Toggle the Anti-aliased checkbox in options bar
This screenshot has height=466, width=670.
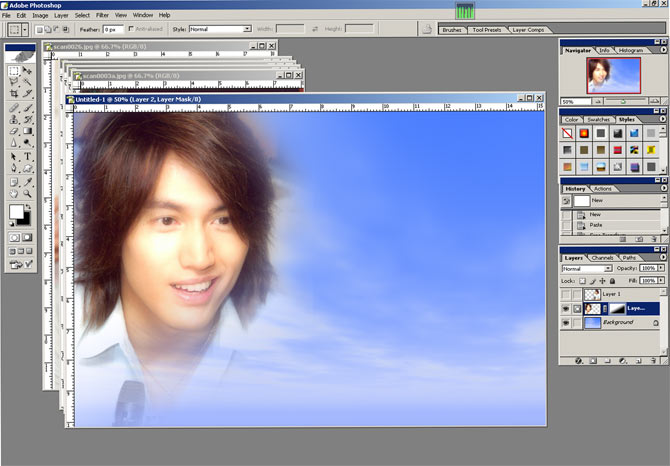click(131, 29)
